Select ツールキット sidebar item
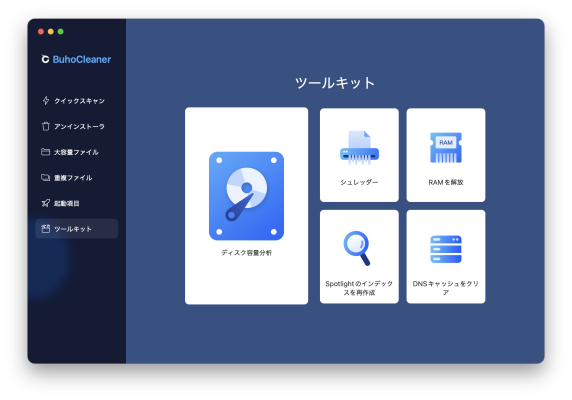The width and height of the screenshot is (572, 400). click(77, 229)
